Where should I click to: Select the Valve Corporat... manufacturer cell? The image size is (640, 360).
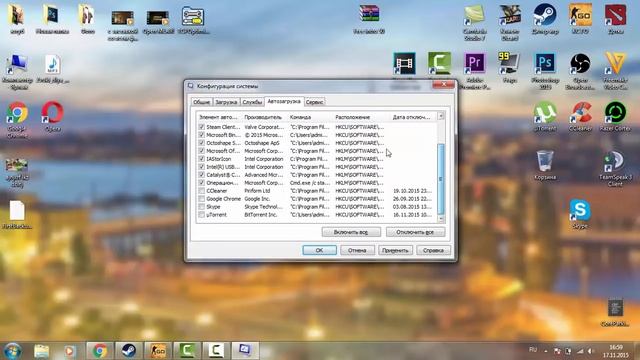point(264,127)
